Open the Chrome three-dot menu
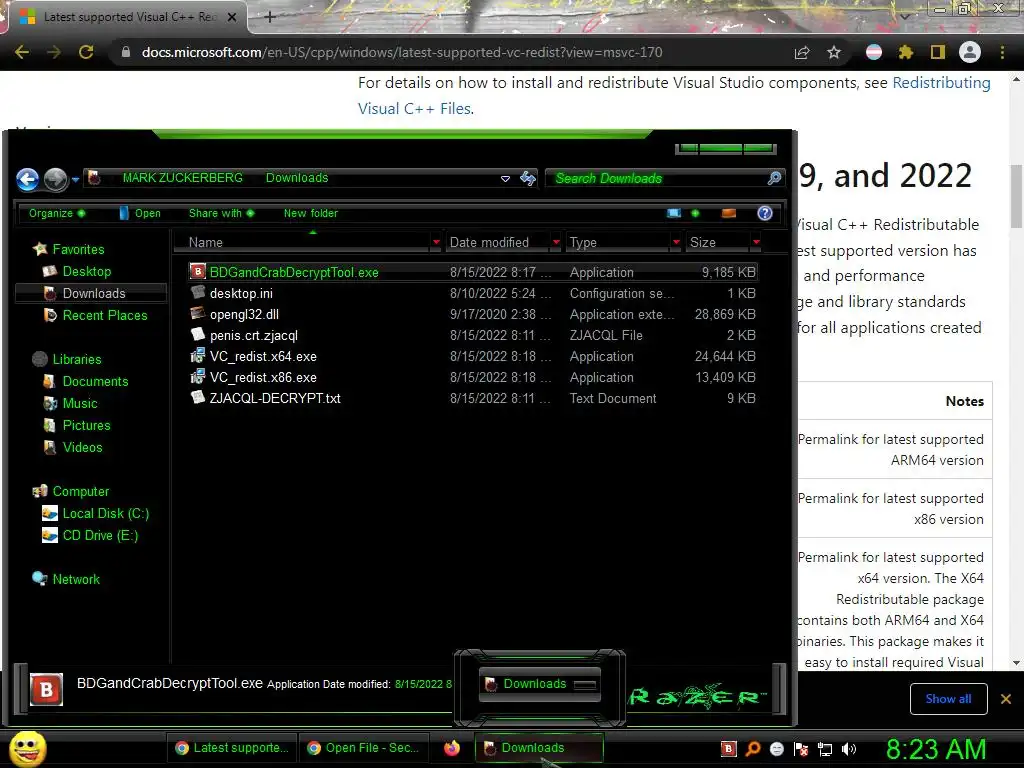The image size is (1024, 768). tap(1002, 52)
